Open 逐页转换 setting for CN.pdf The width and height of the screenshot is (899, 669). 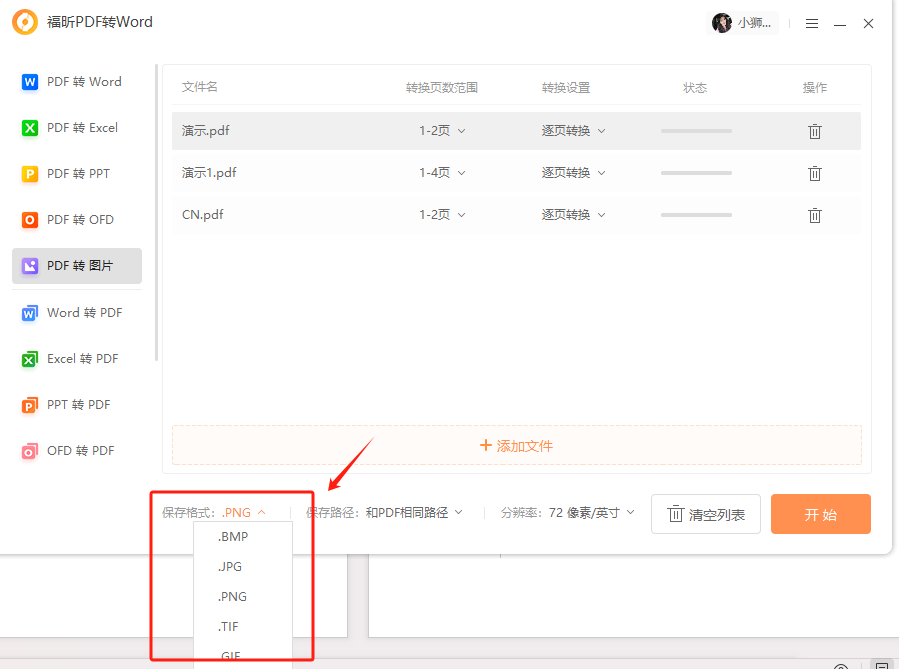(x=573, y=215)
